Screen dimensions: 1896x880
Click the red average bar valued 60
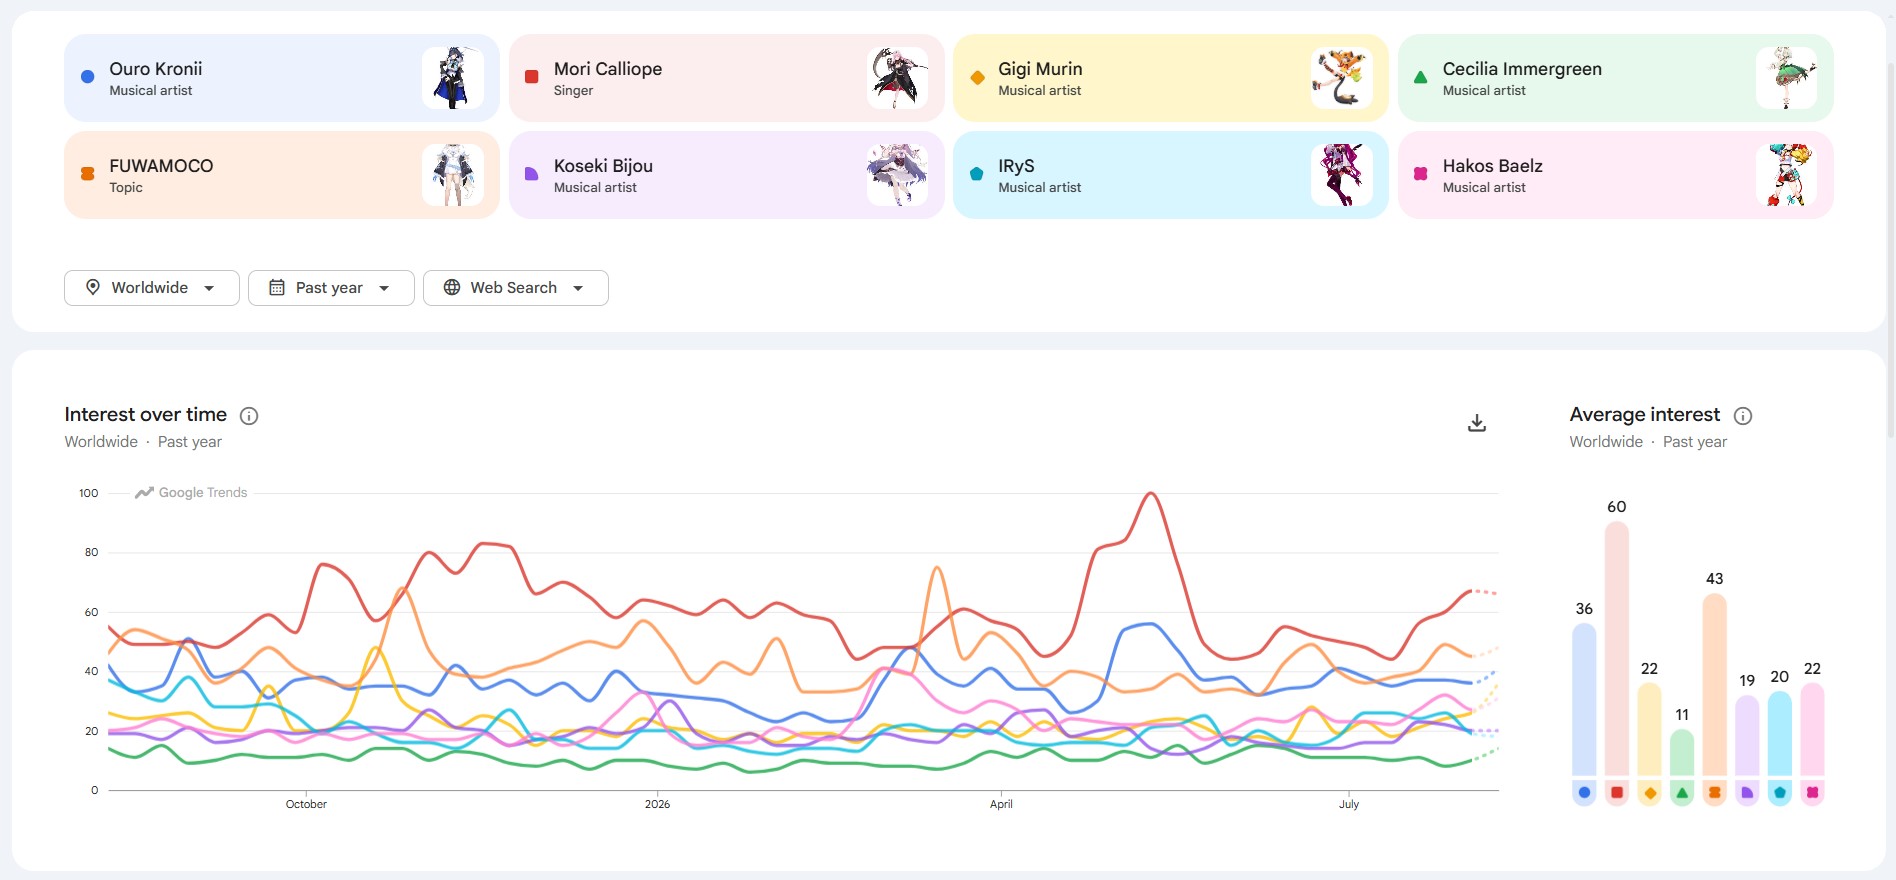click(1617, 648)
